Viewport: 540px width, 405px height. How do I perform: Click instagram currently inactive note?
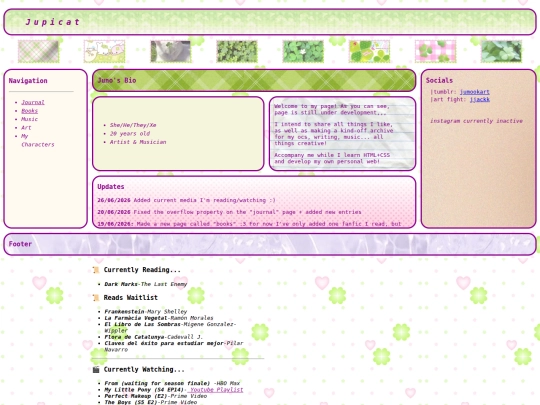click(476, 121)
